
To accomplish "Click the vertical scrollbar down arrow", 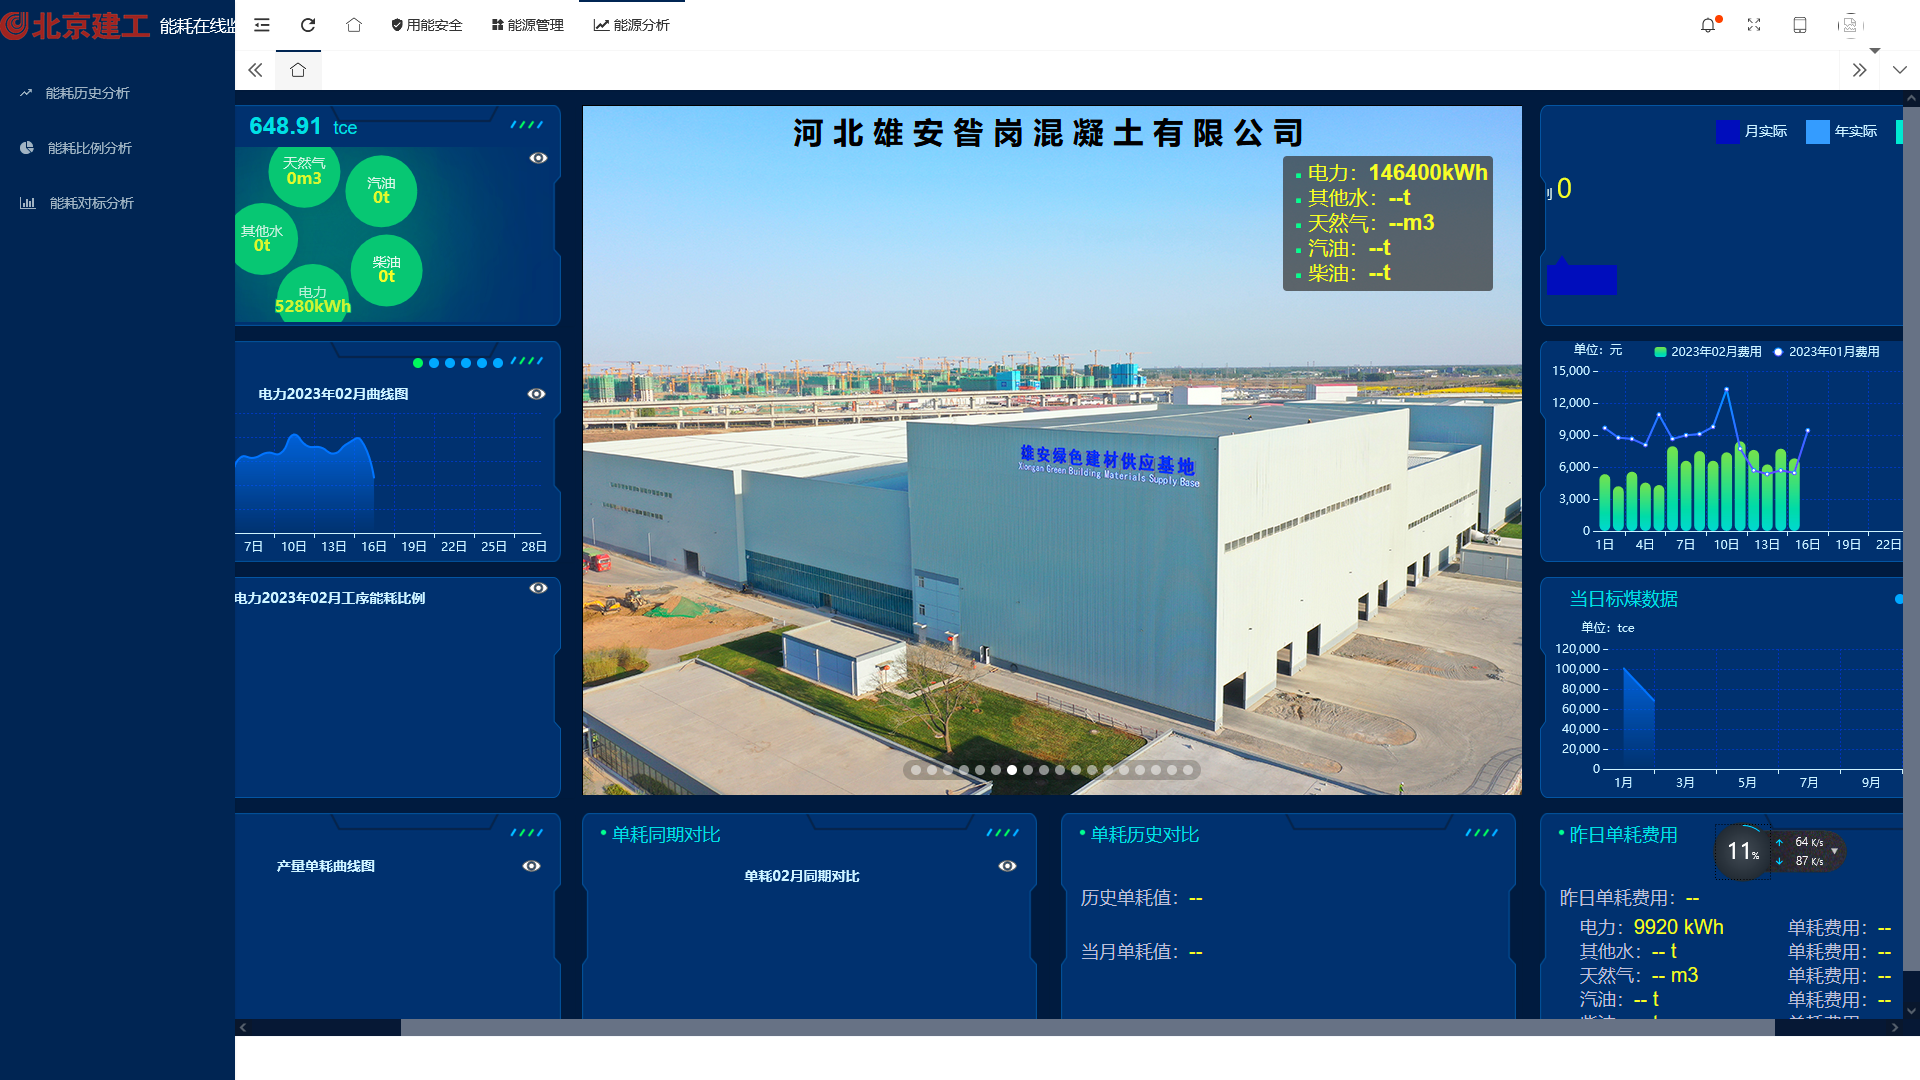I will pos(1911,1011).
